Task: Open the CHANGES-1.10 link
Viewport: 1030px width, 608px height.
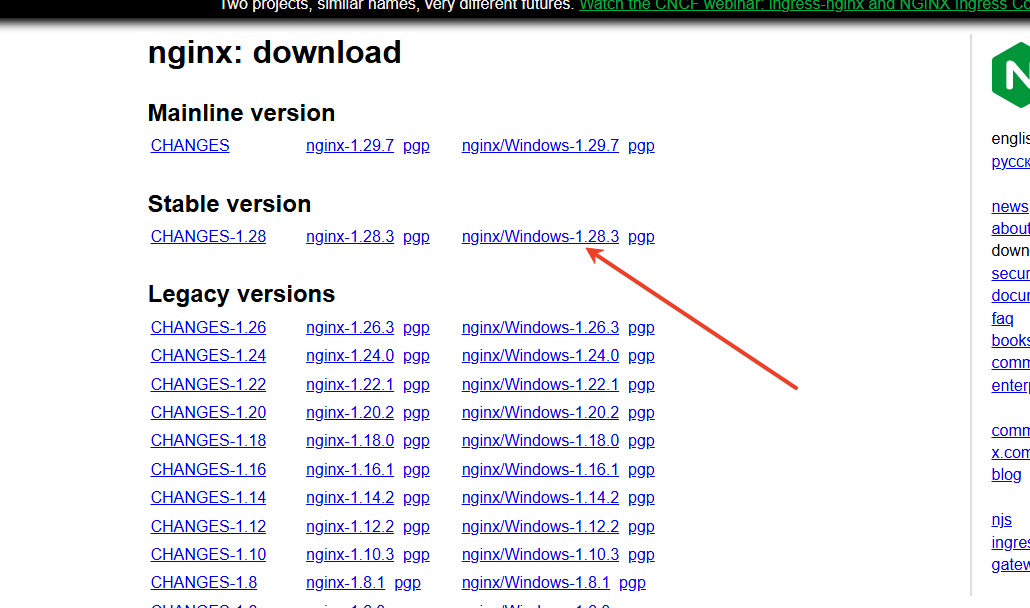Action: 208,555
